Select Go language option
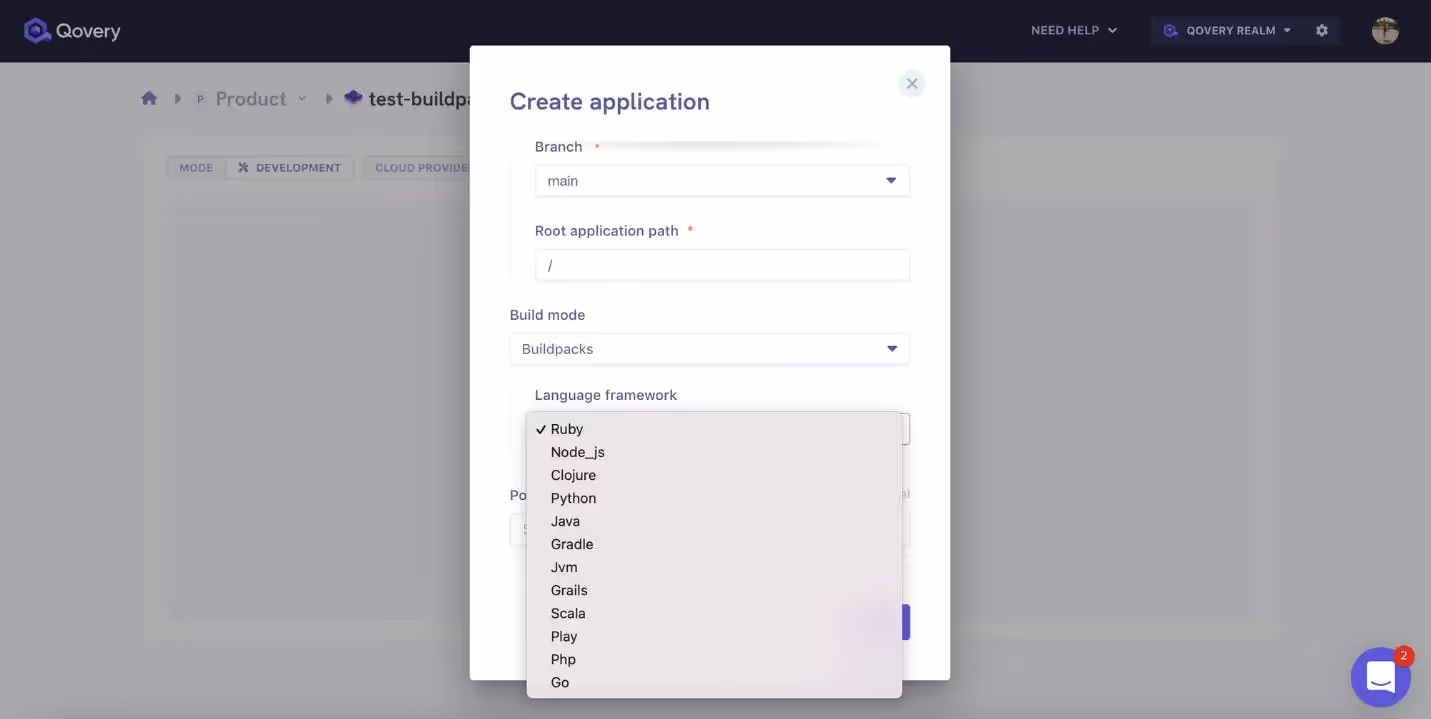Image resolution: width=1431 pixels, height=719 pixels. click(x=714, y=682)
